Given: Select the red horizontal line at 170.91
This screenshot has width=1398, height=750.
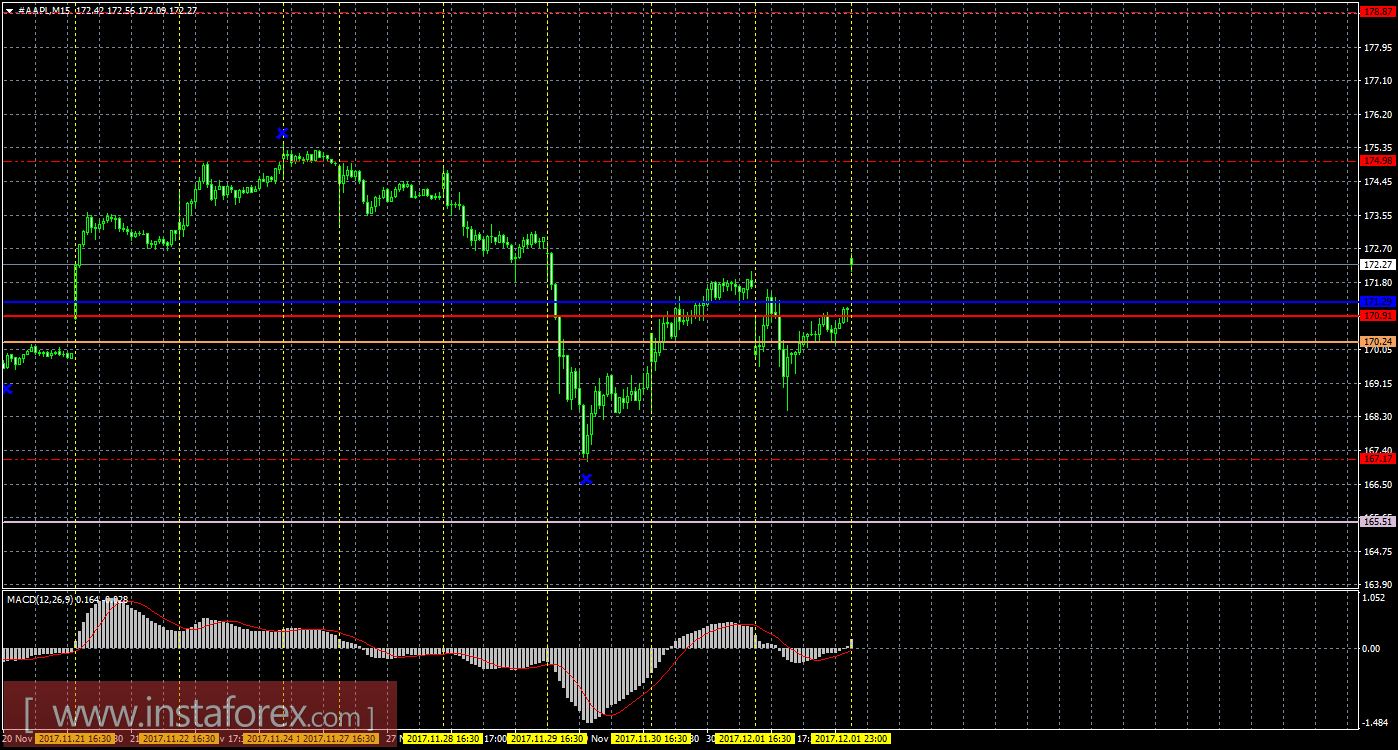Looking at the screenshot, I should click(x=680, y=315).
